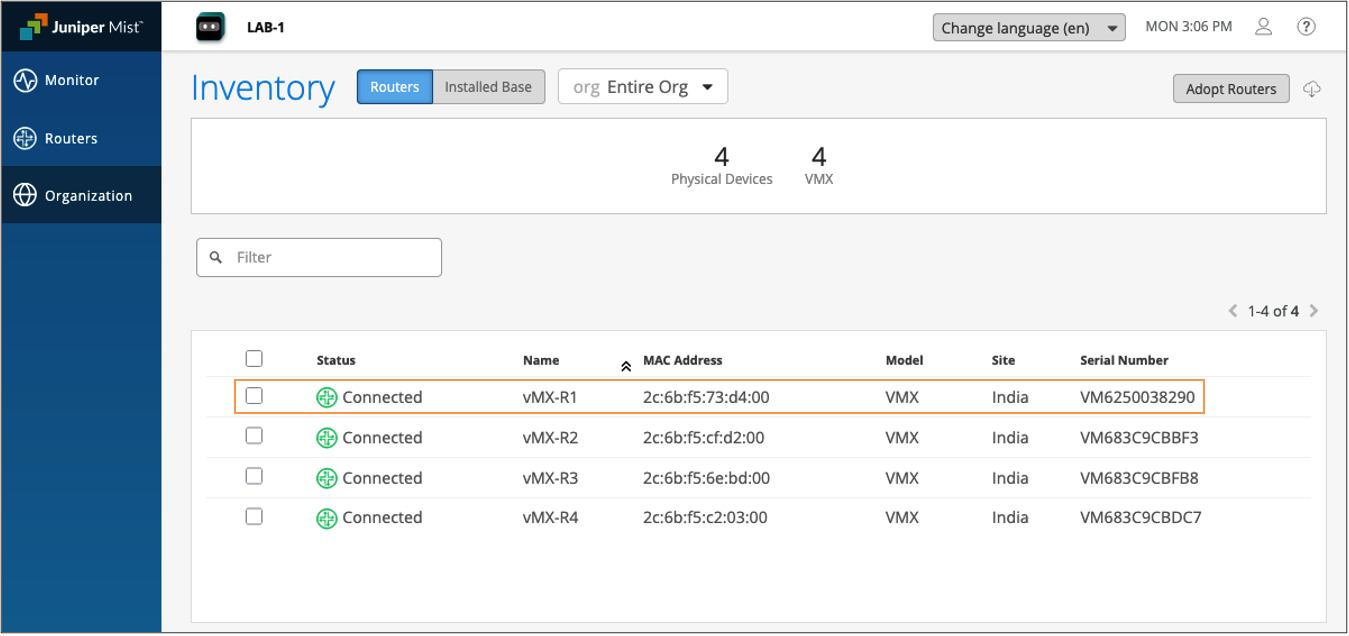
Task: Switch to the Installed Base tab
Action: (x=488, y=87)
